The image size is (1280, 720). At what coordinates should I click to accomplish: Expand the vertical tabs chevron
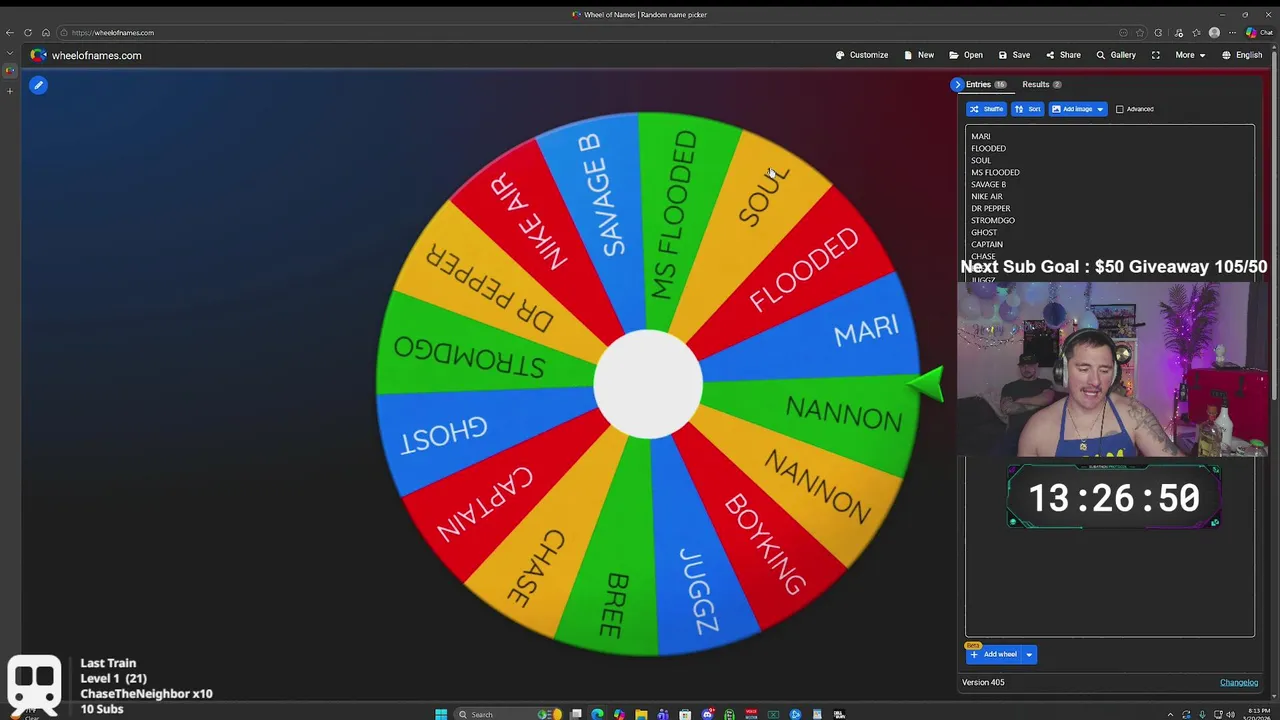pyautogui.click(x=10, y=54)
